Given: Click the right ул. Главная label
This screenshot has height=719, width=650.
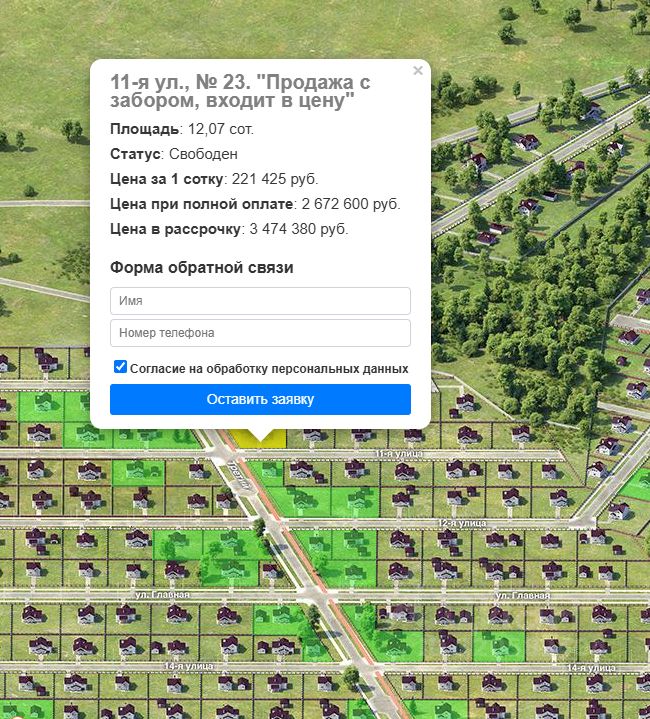Looking at the screenshot, I should pos(523,596).
